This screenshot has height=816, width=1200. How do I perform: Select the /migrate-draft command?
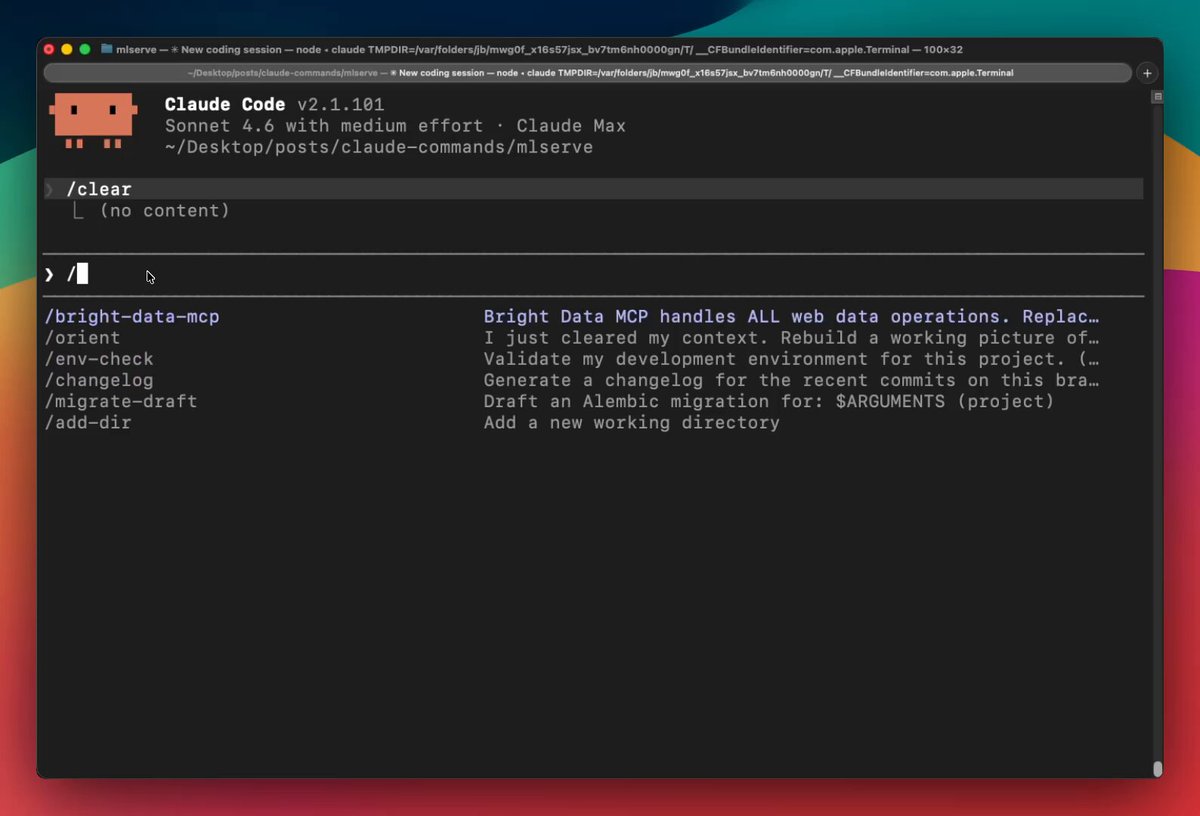121,401
